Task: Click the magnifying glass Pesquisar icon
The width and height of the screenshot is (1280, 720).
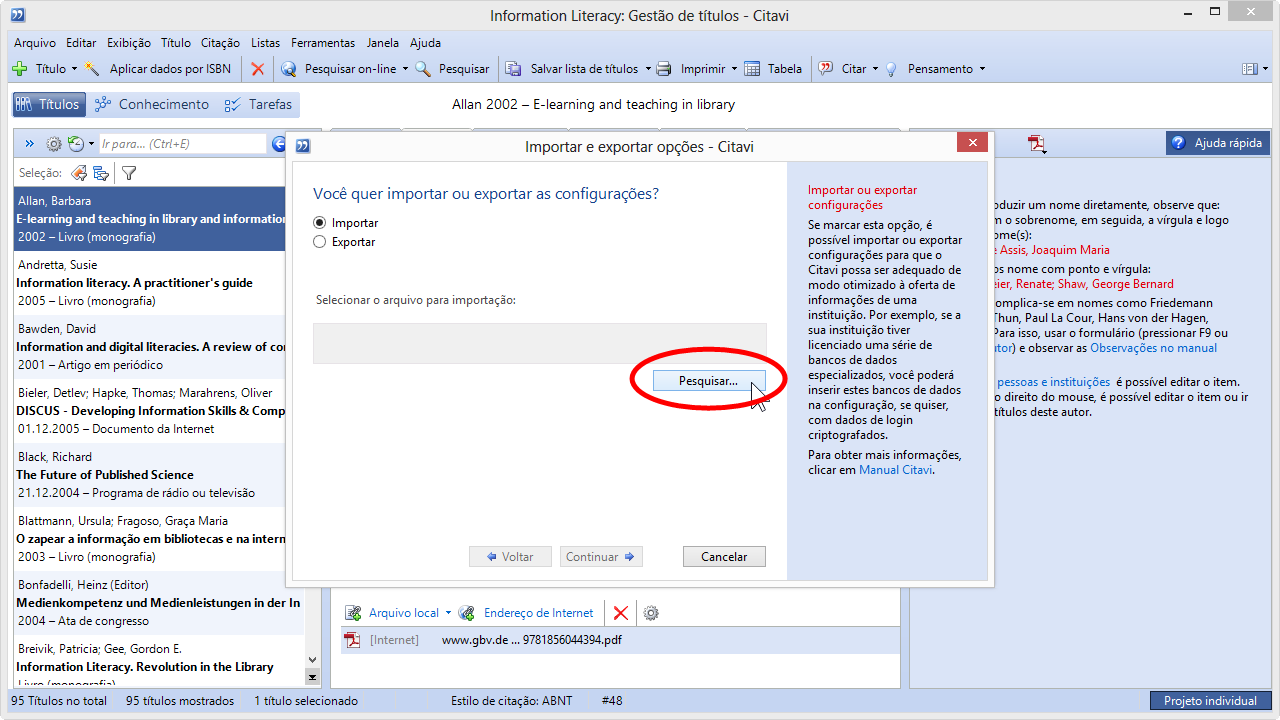Action: click(x=423, y=69)
